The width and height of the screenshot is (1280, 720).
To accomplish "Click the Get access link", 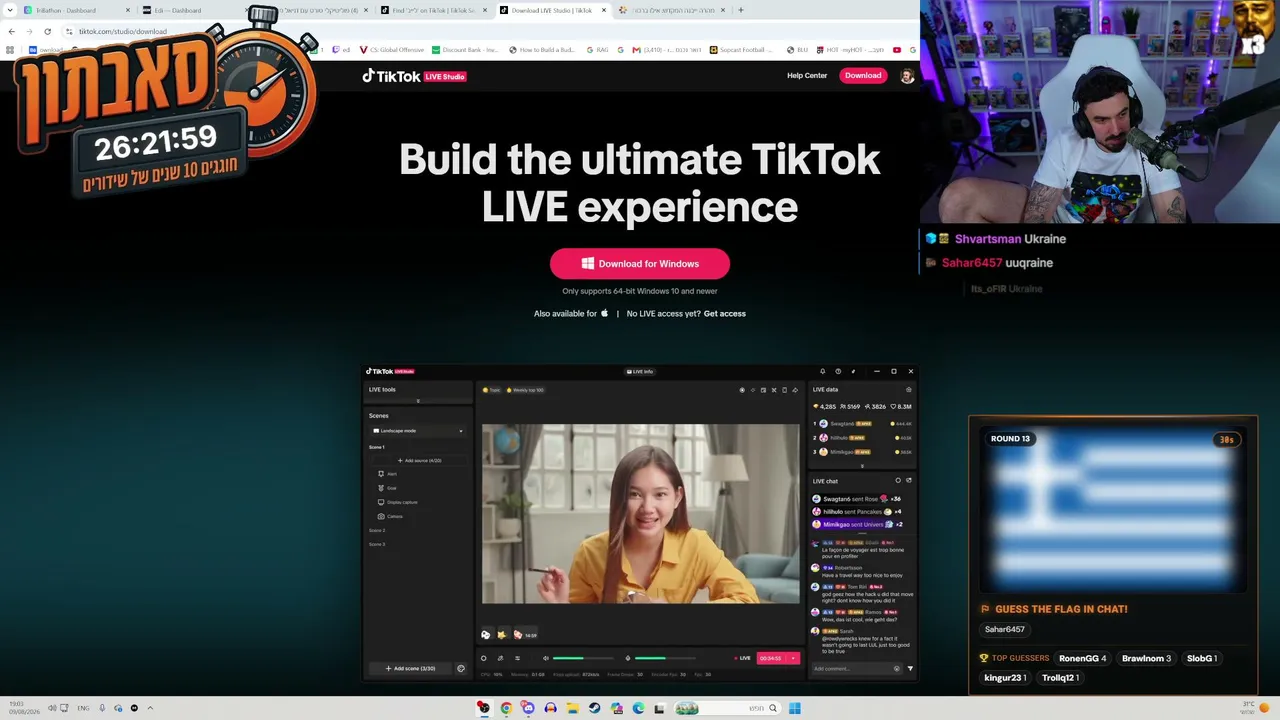I will 725,314.
